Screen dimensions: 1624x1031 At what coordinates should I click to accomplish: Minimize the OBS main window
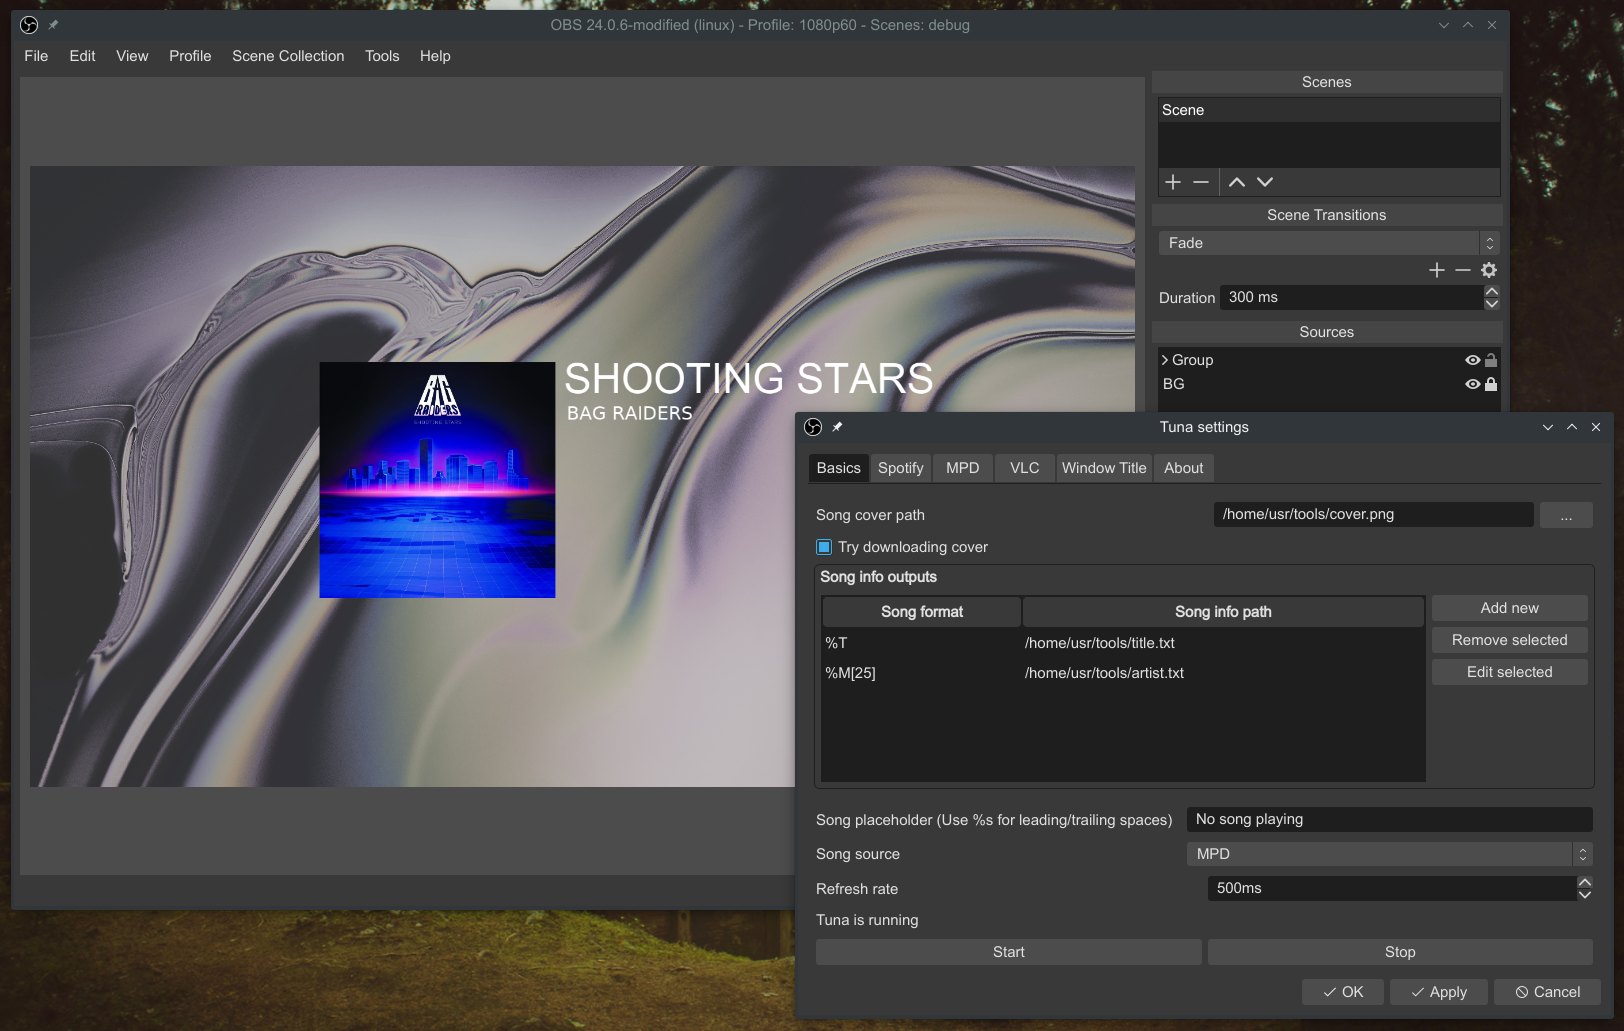(x=1444, y=25)
